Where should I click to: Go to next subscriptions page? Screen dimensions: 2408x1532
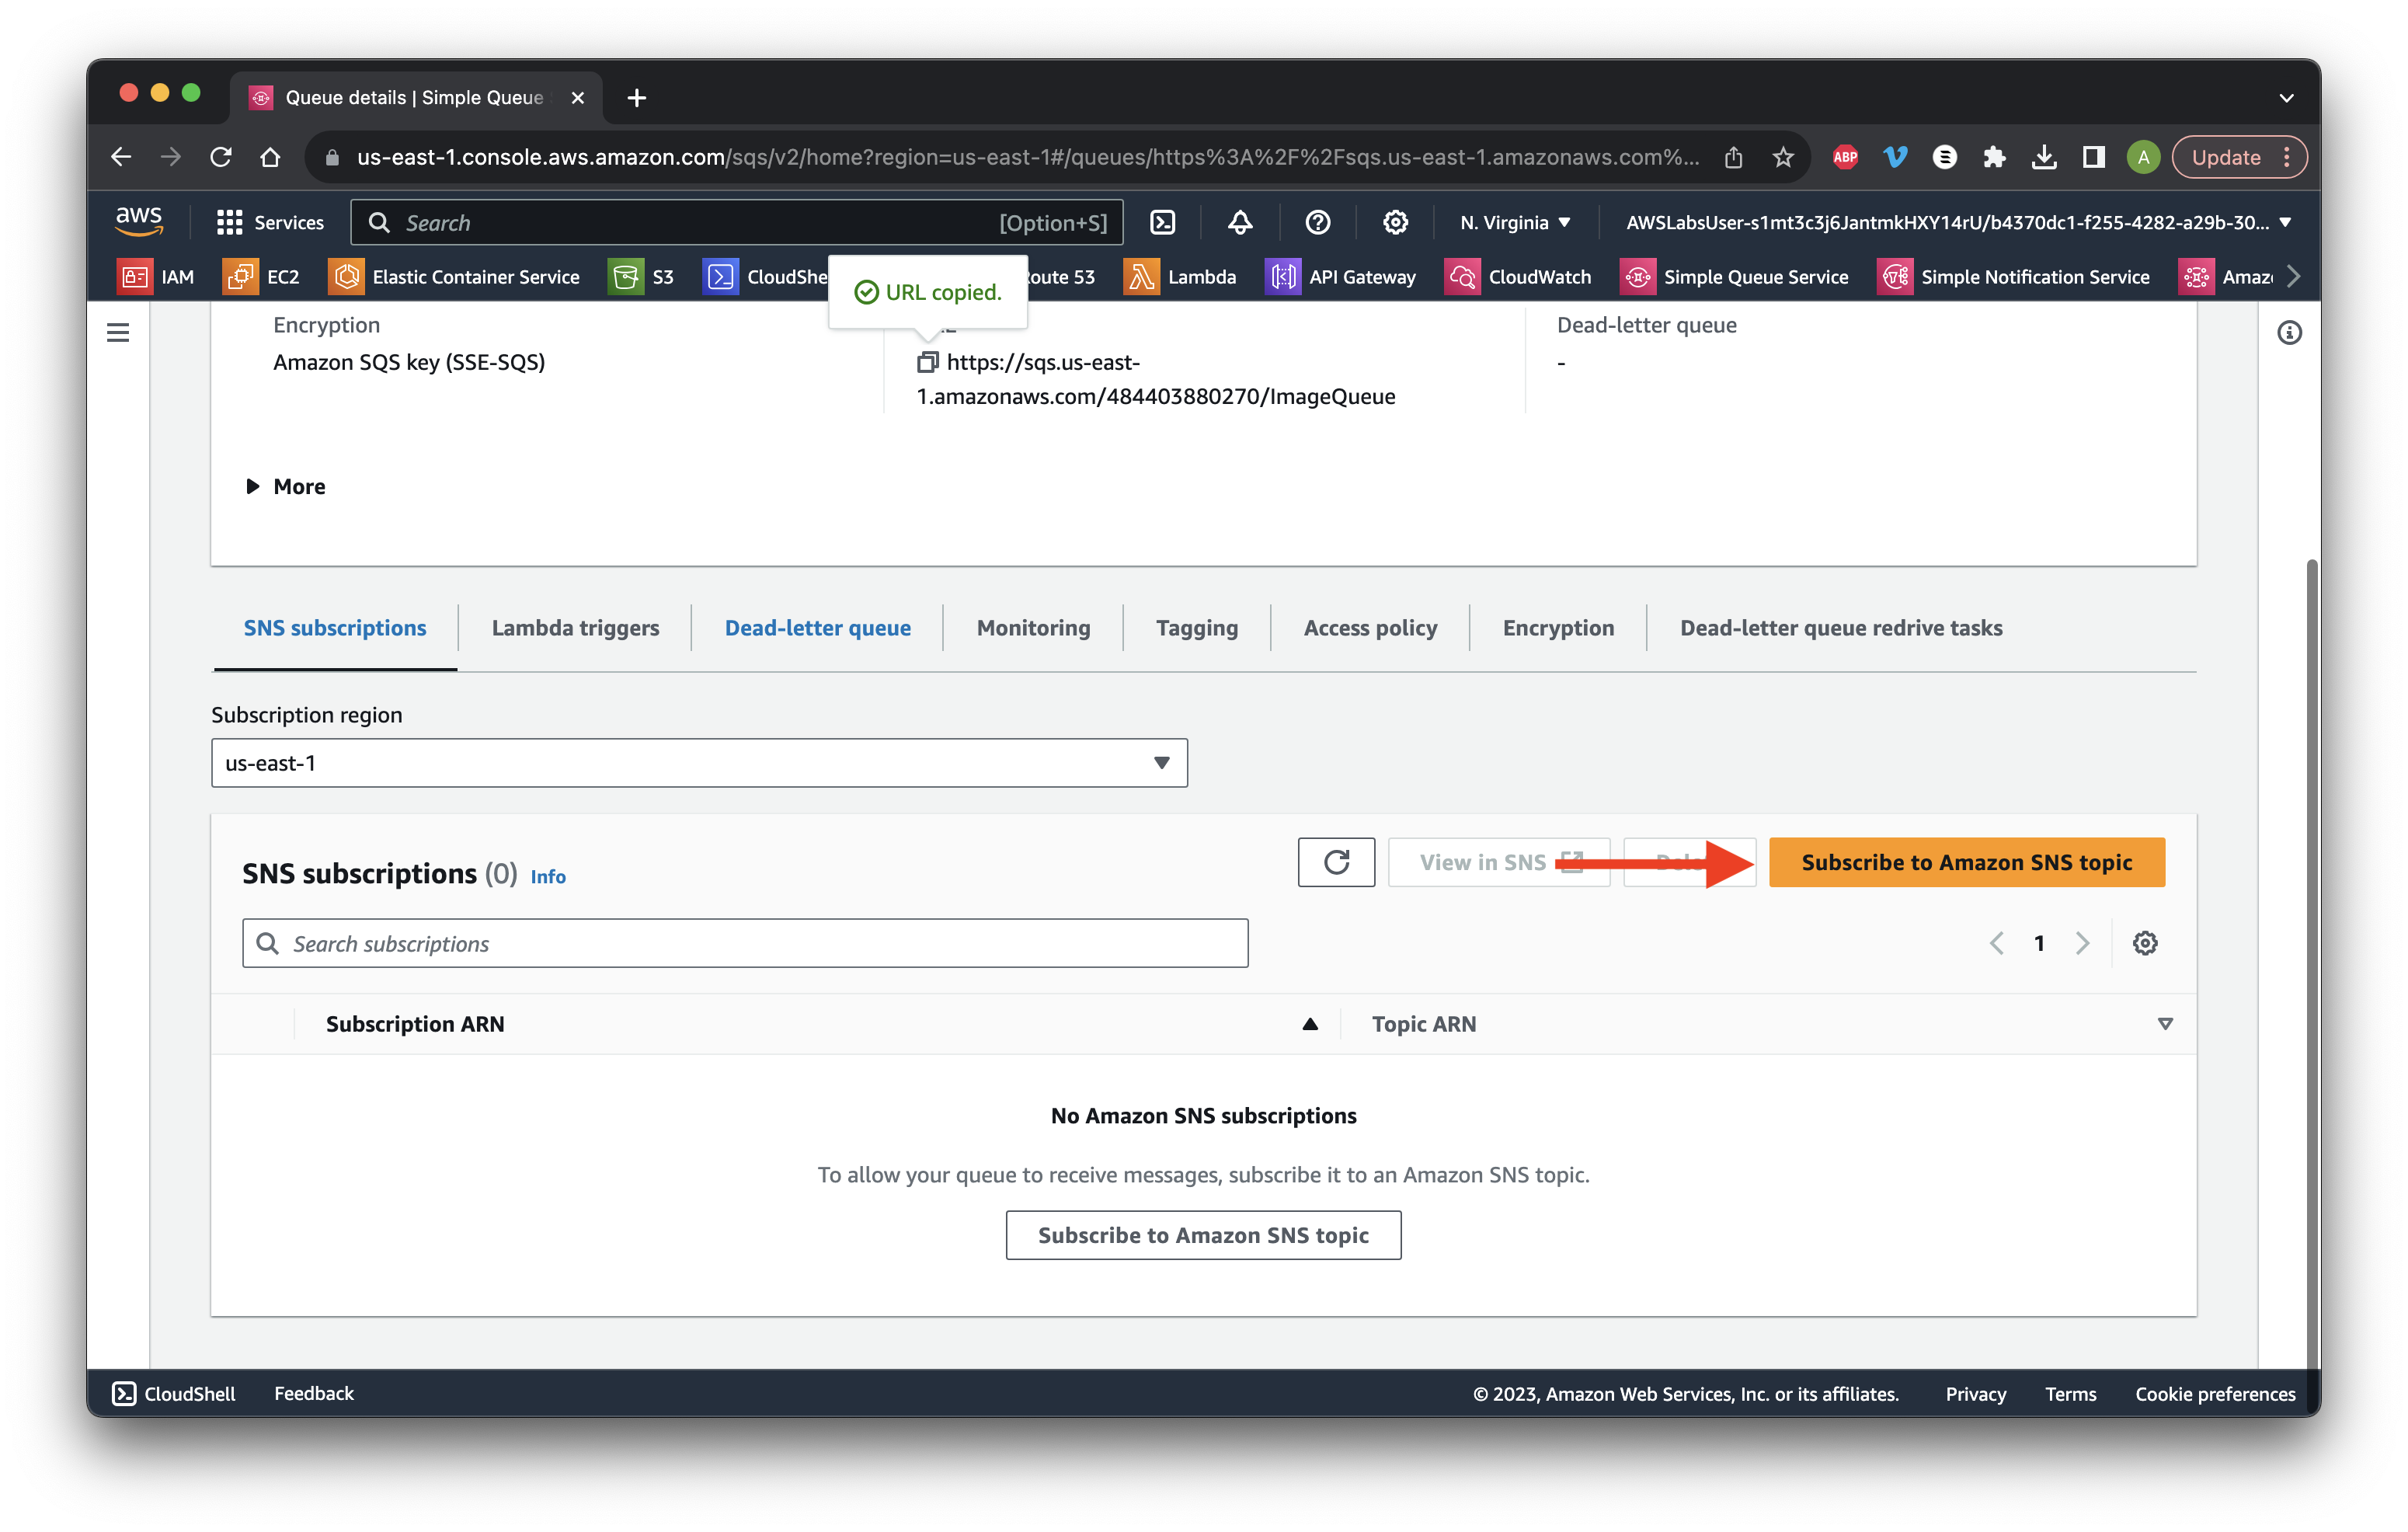(x=2082, y=943)
